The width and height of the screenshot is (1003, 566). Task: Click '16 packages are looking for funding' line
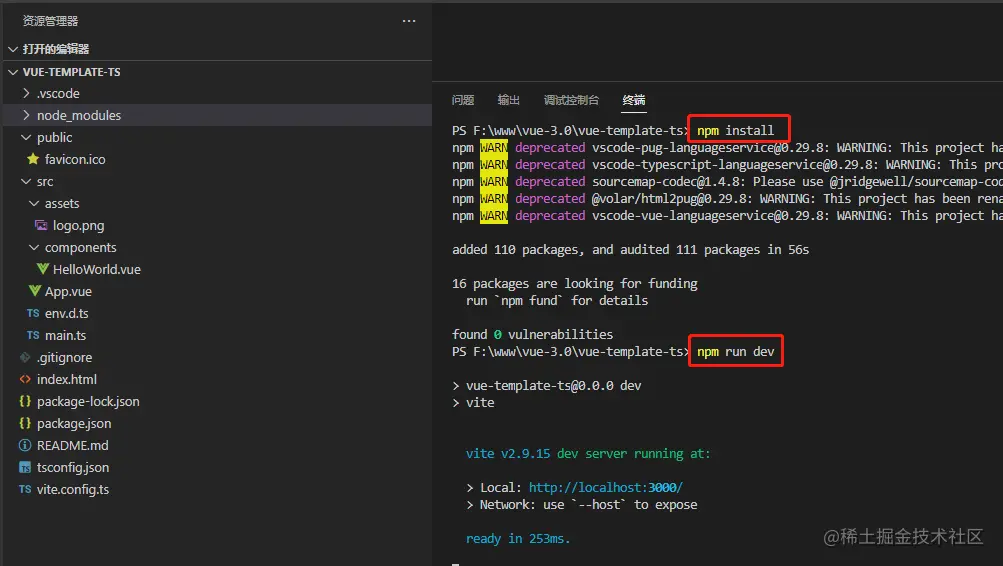[x=574, y=283]
